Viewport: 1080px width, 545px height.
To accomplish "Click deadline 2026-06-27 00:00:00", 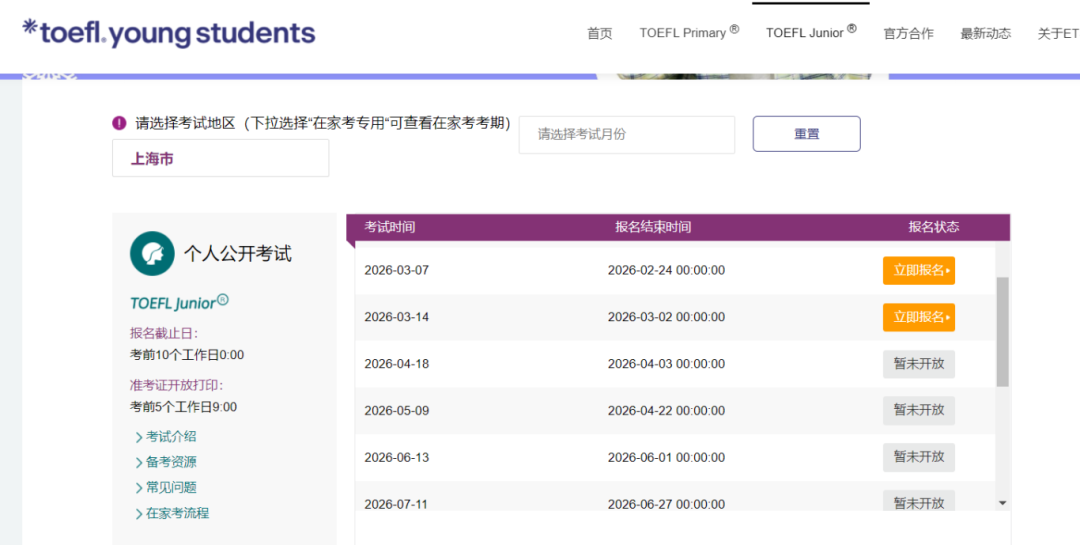I will [666, 504].
